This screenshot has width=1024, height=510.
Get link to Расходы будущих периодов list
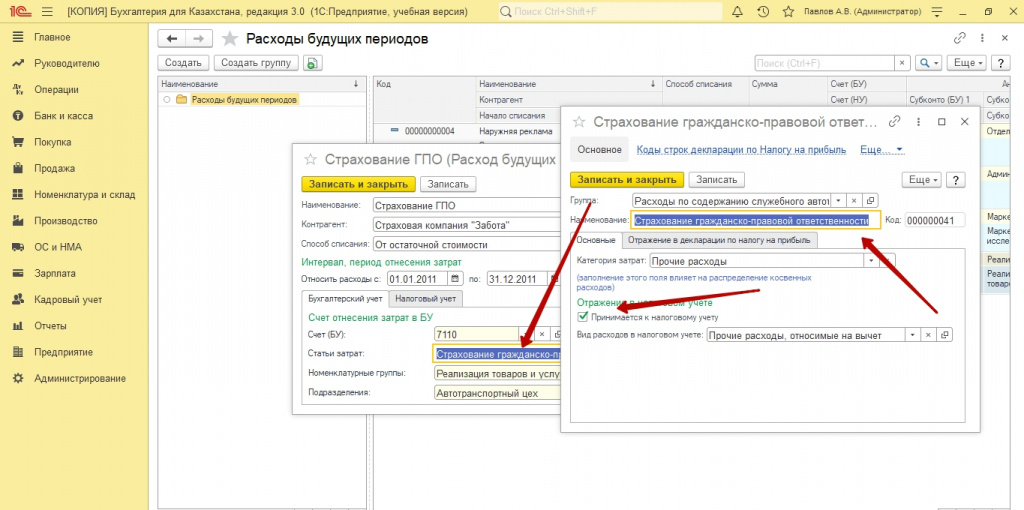pyautogui.click(x=959, y=39)
